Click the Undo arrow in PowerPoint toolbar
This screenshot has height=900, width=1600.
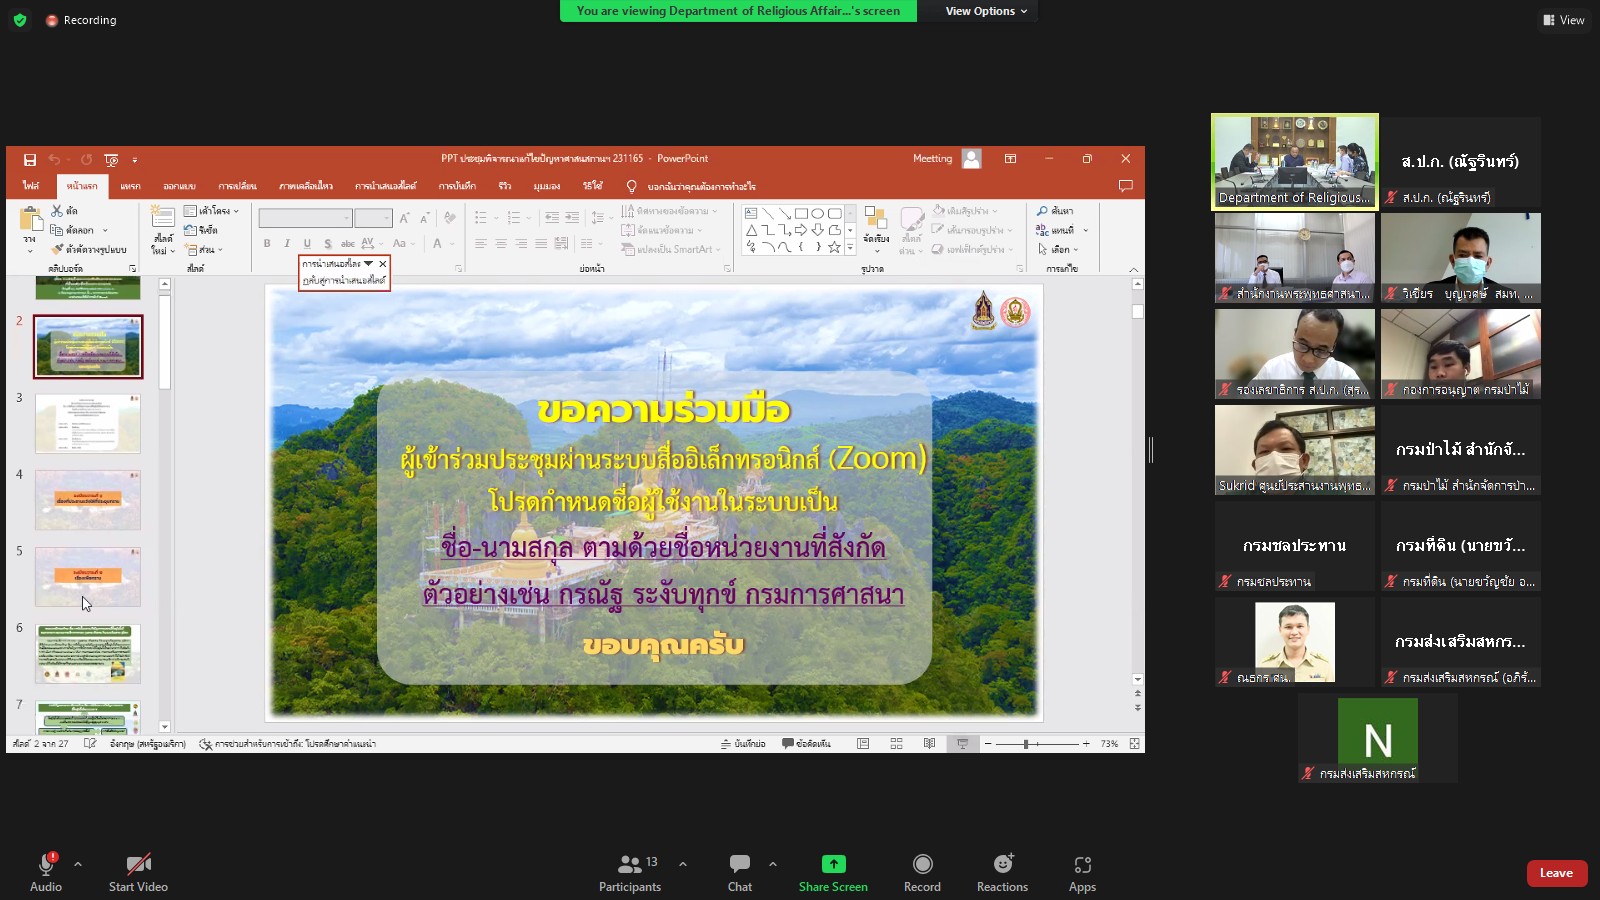click(x=54, y=159)
